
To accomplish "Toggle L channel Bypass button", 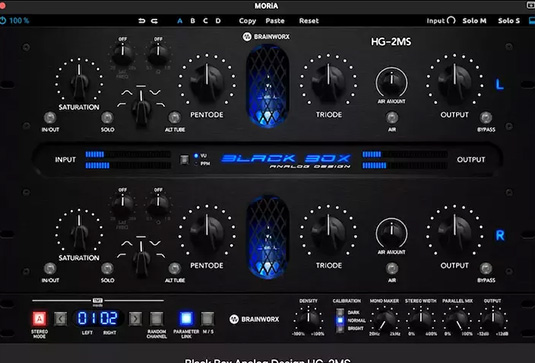I will (x=486, y=118).
